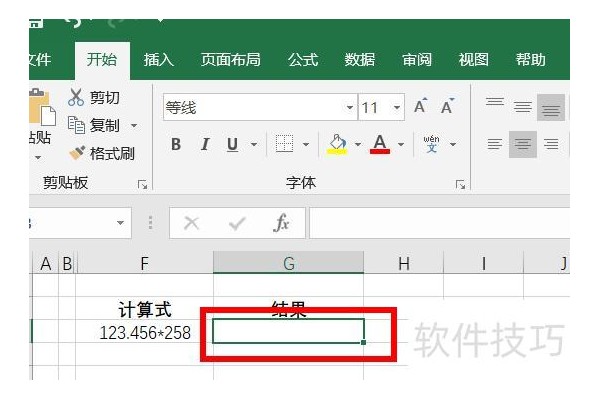Expand the Copy dropdown arrow

coord(134,126)
